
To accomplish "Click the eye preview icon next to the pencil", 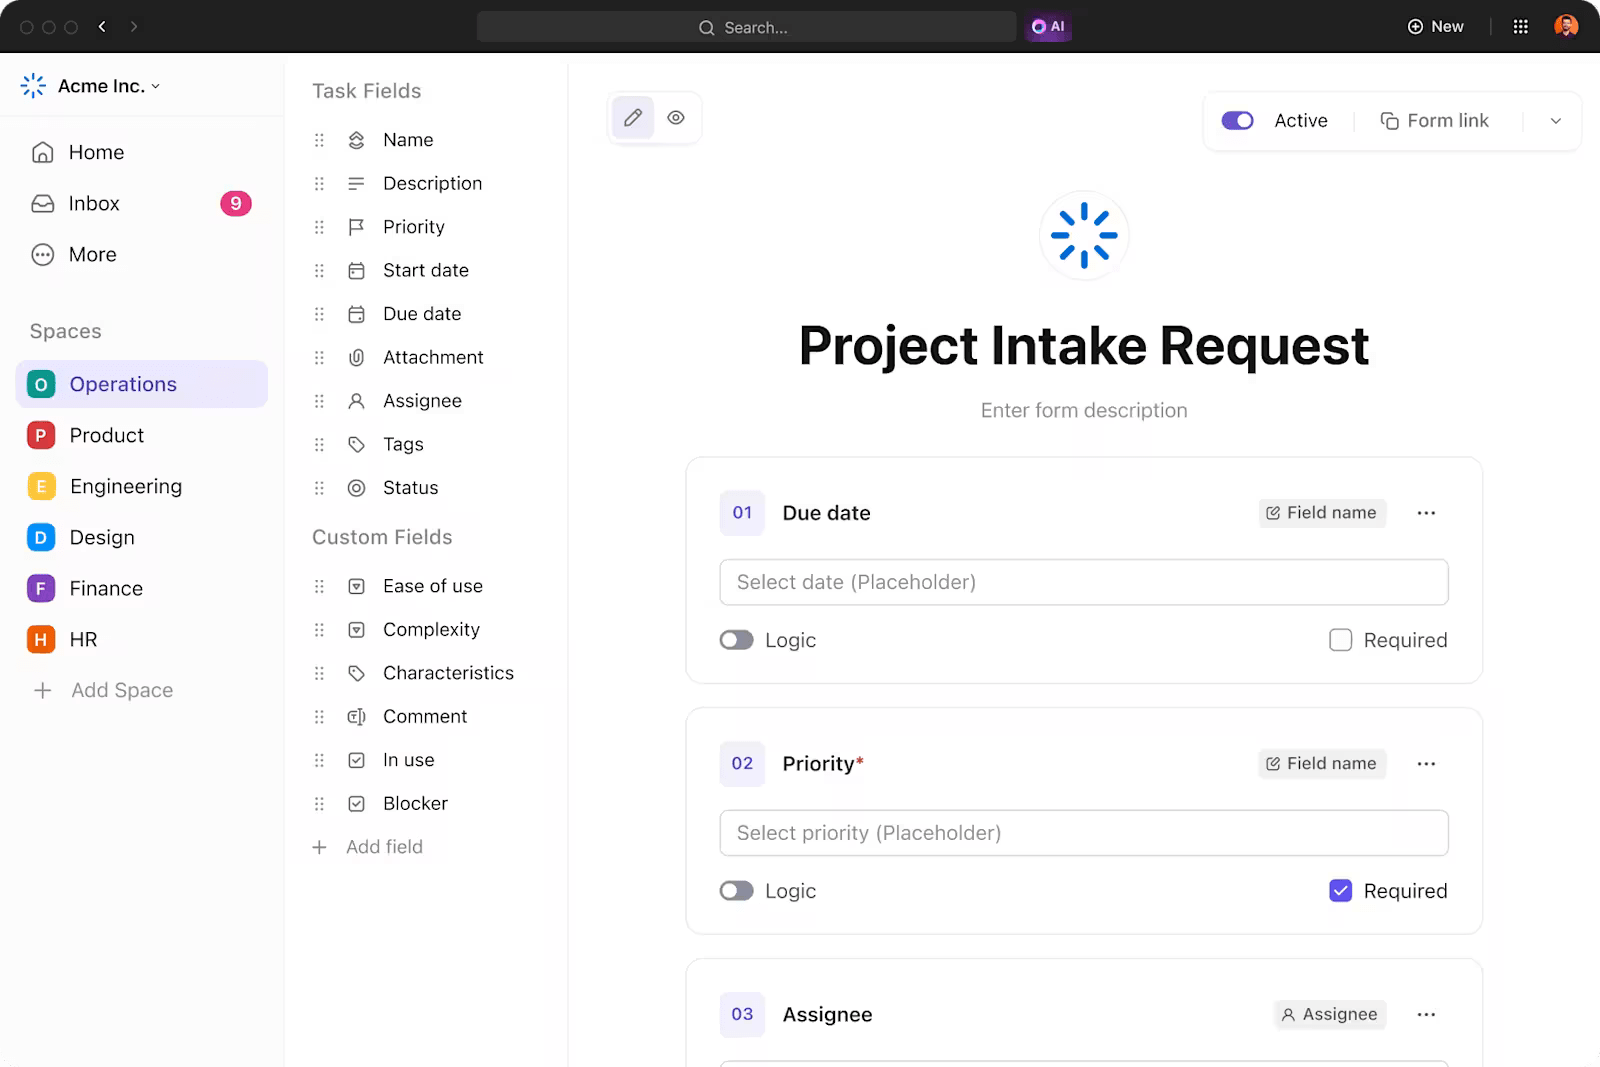I will coord(676,117).
